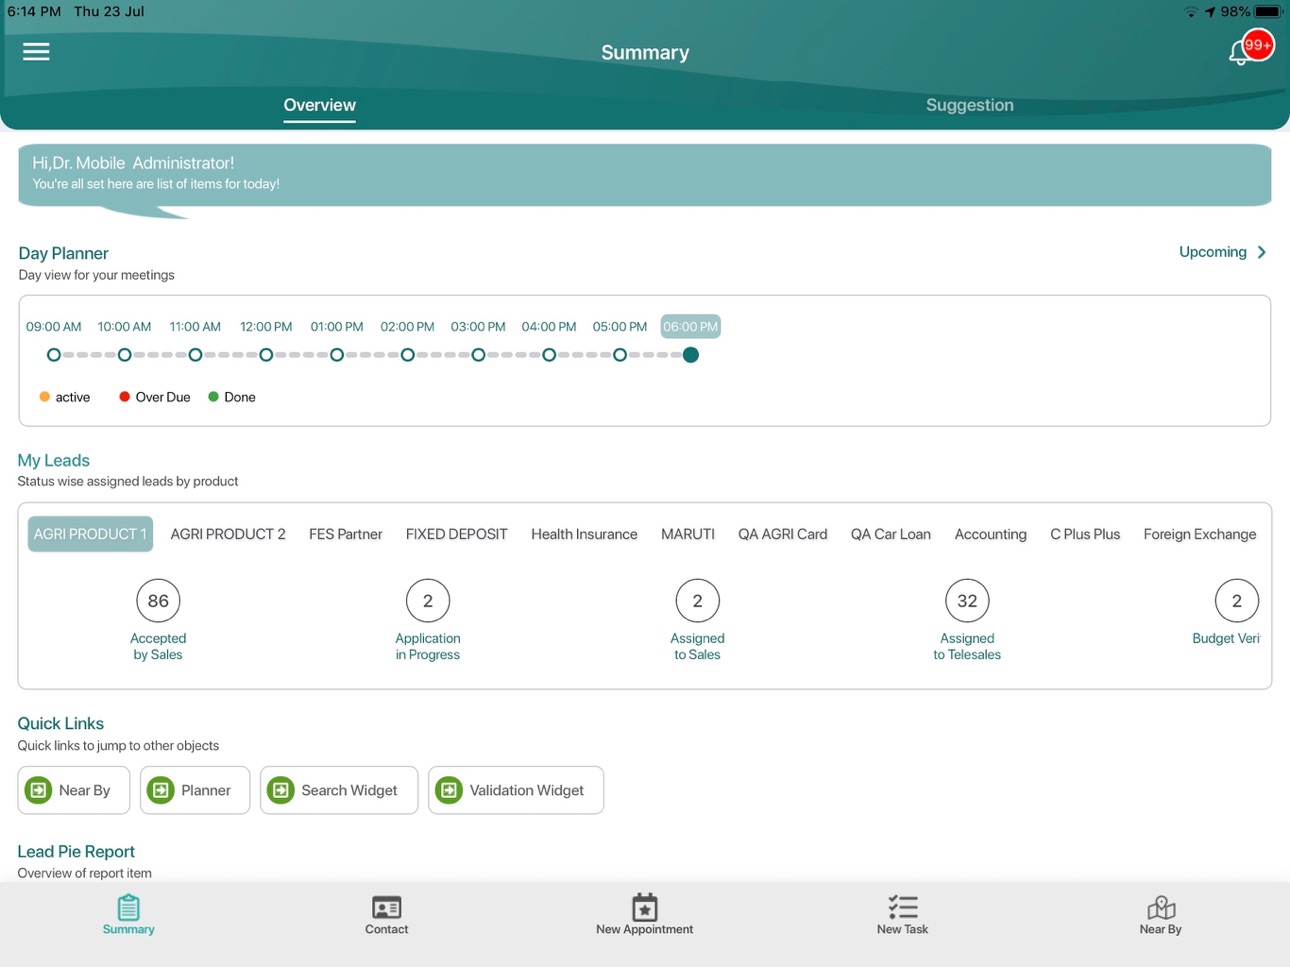Open the 86 Accepted by Sales count
The width and height of the screenshot is (1290, 967).
coord(158,601)
